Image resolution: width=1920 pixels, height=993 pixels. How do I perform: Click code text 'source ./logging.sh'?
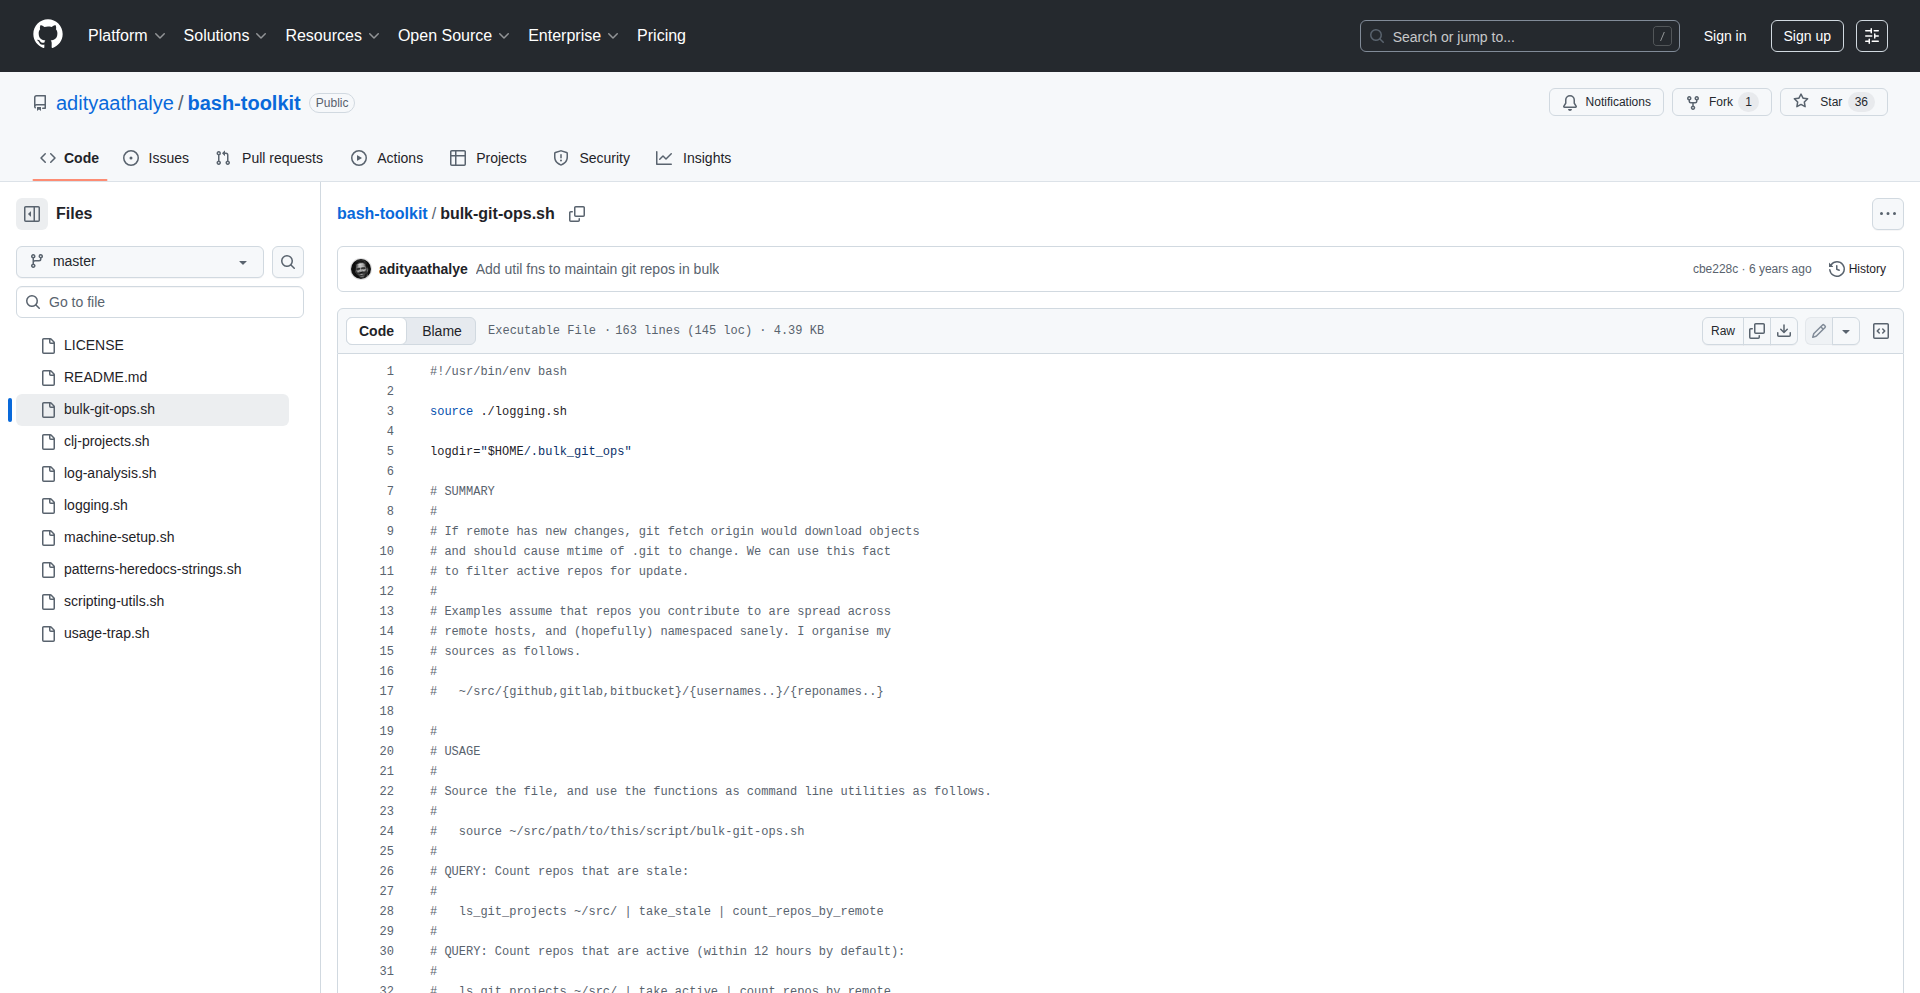point(498,411)
